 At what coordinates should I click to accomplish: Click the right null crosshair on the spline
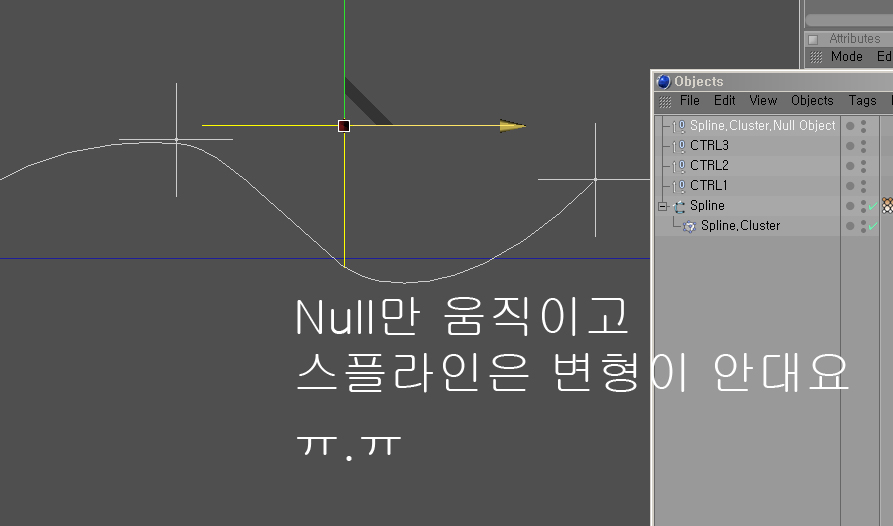point(596,179)
